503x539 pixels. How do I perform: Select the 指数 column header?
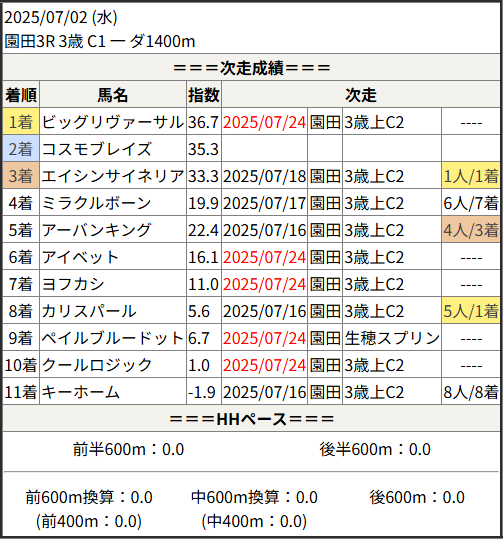(x=204, y=95)
